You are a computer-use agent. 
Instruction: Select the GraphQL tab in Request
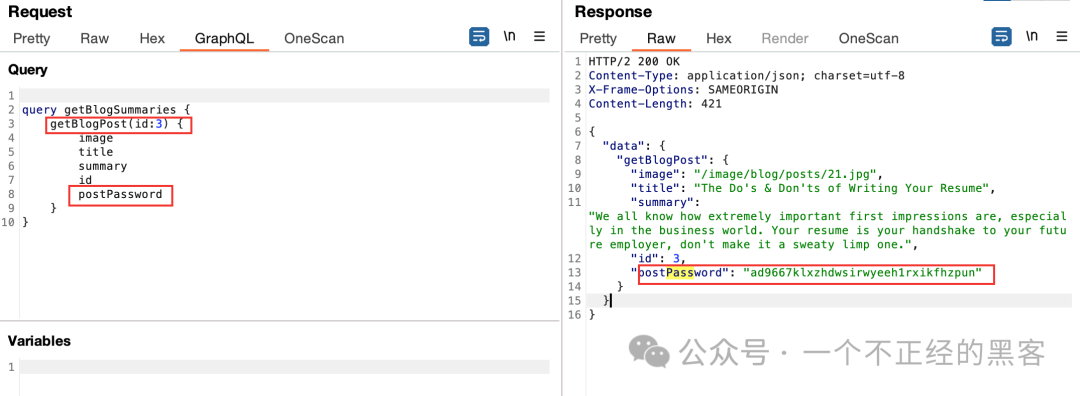[224, 39]
